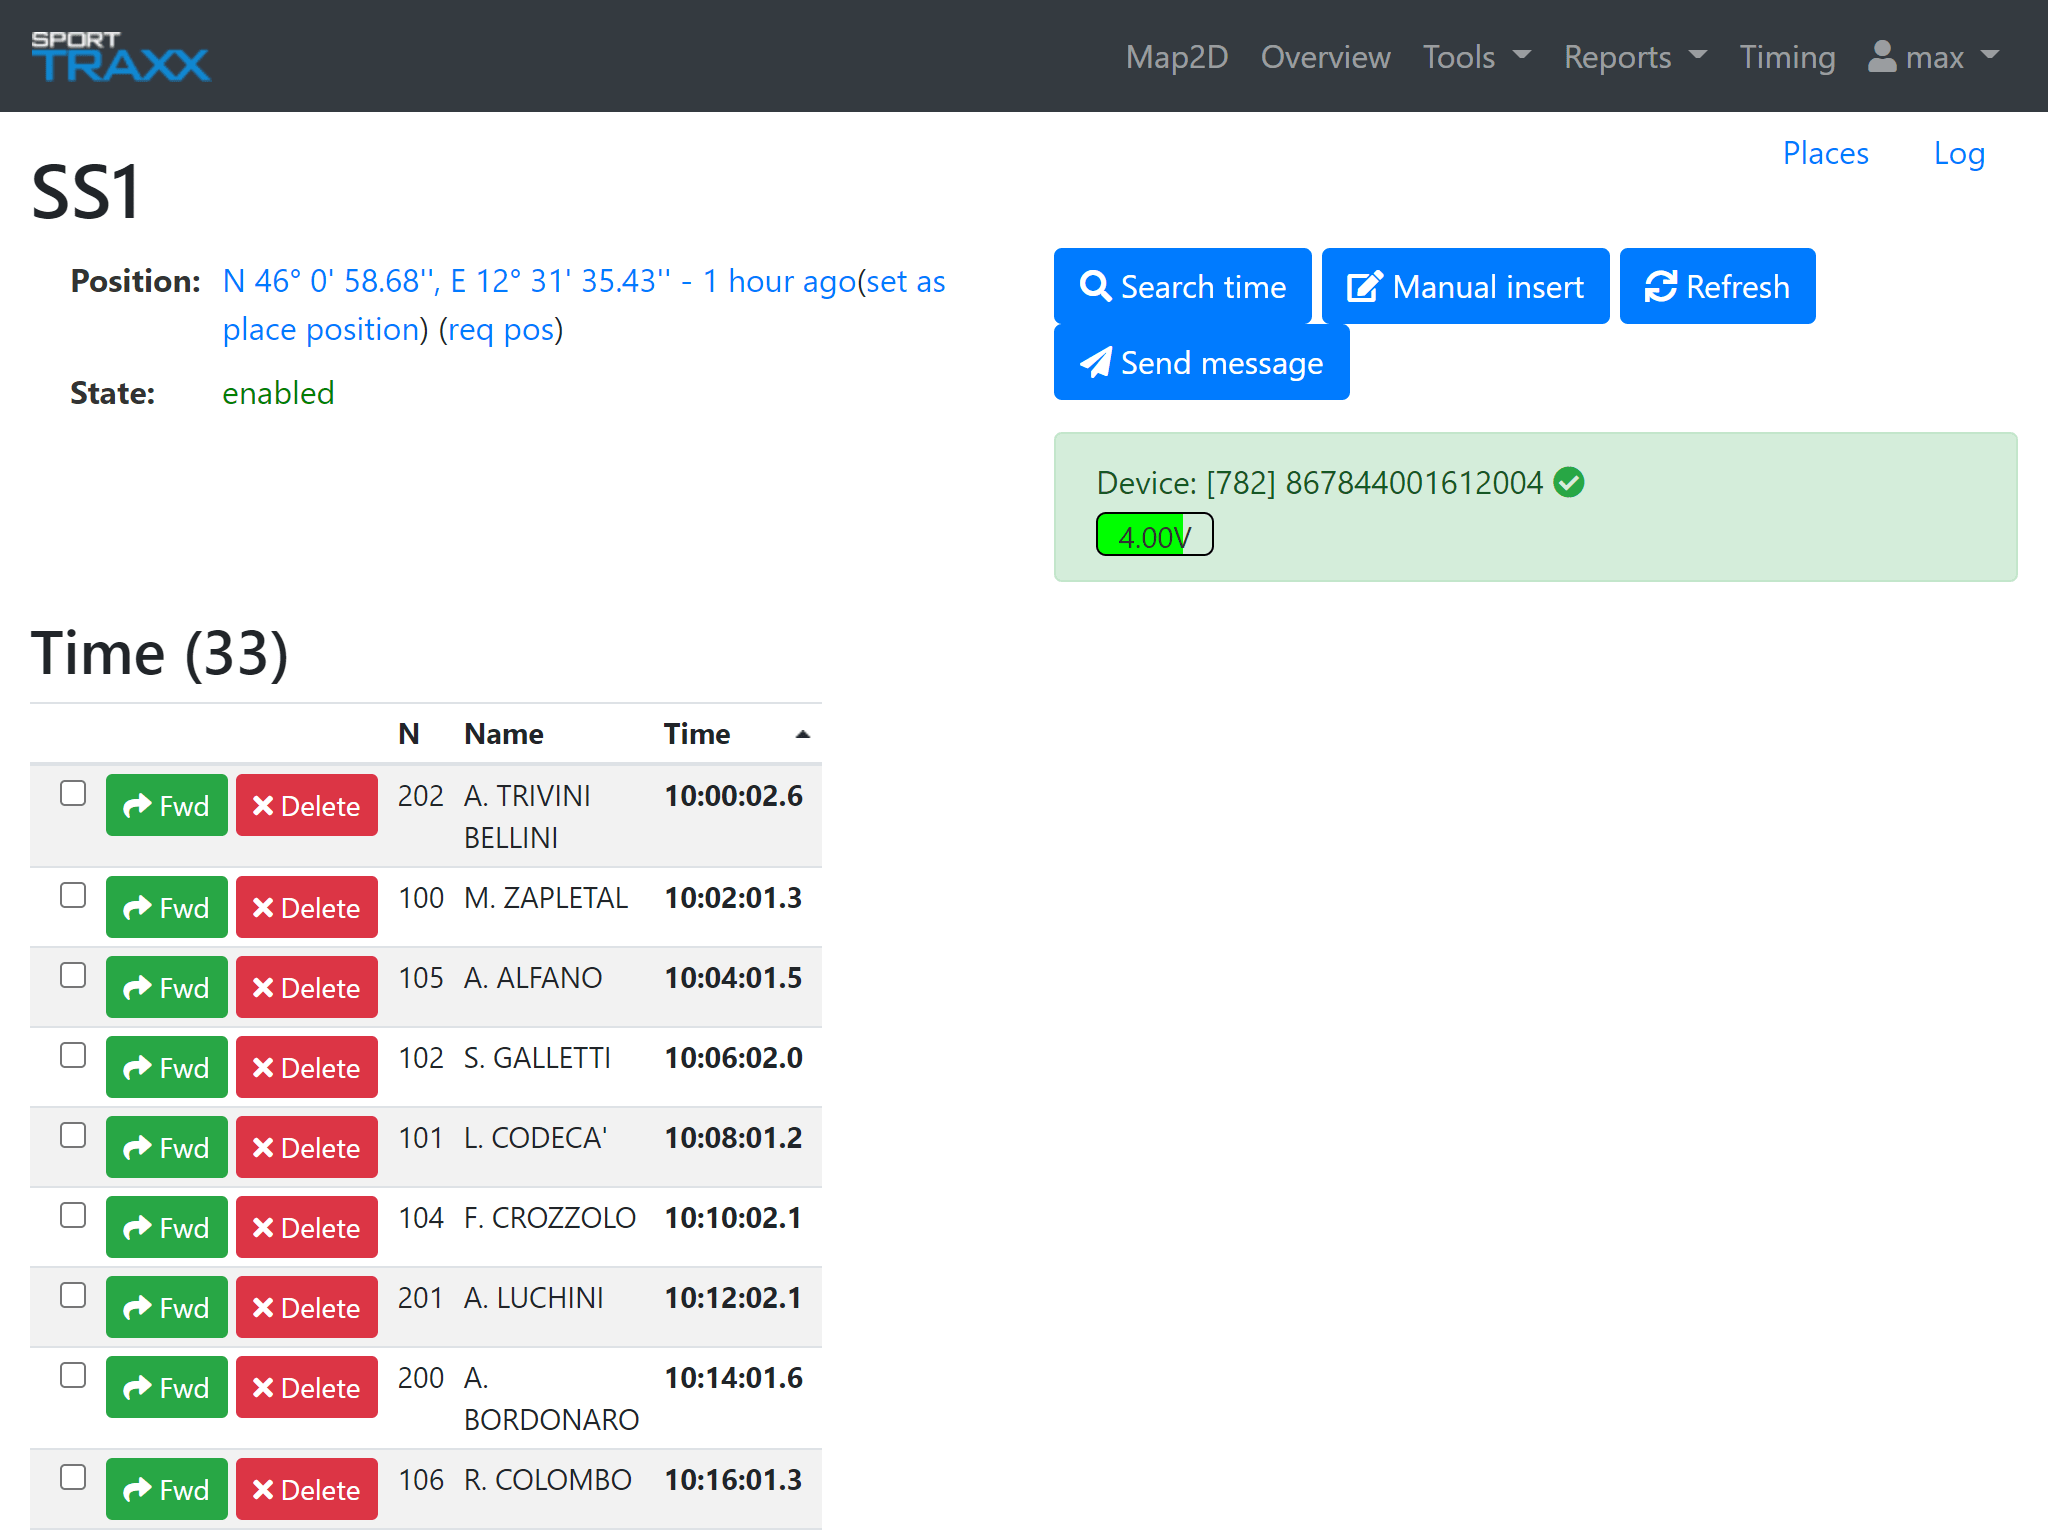Open the Tools dropdown menu
2048x1536 pixels.
(x=1476, y=57)
